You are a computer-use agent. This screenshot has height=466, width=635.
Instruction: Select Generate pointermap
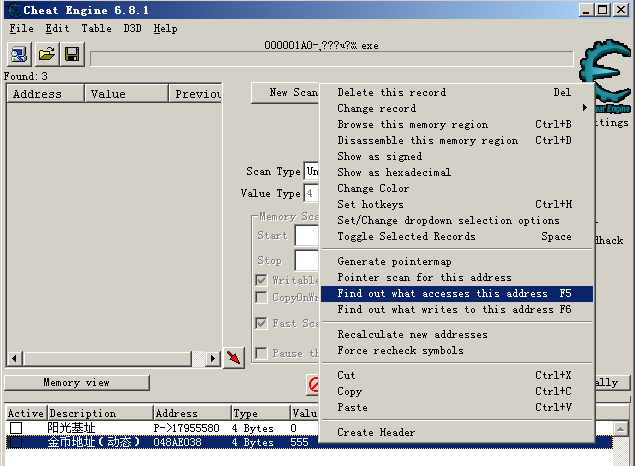[x=457, y=262]
